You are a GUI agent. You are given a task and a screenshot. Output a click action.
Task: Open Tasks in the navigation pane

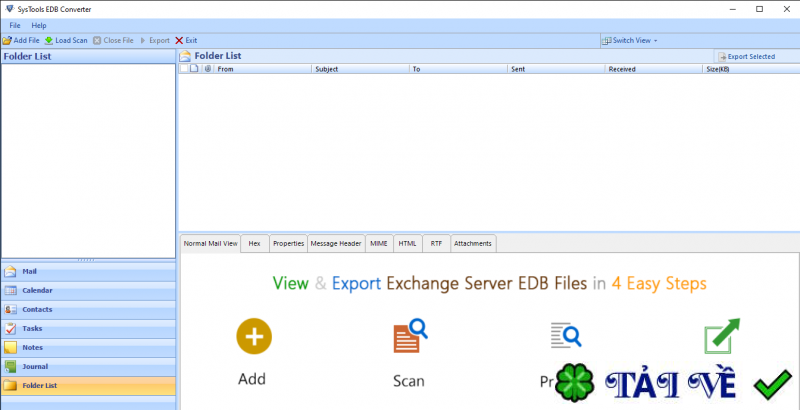pyautogui.click(x=32, y=328)
